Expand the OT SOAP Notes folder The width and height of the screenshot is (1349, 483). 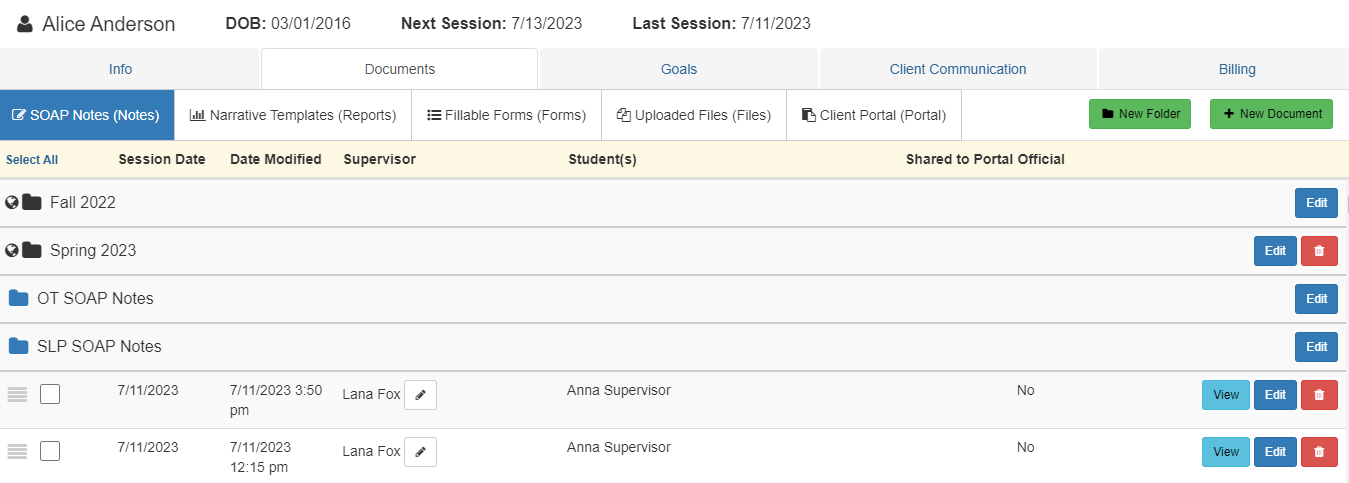94,299
